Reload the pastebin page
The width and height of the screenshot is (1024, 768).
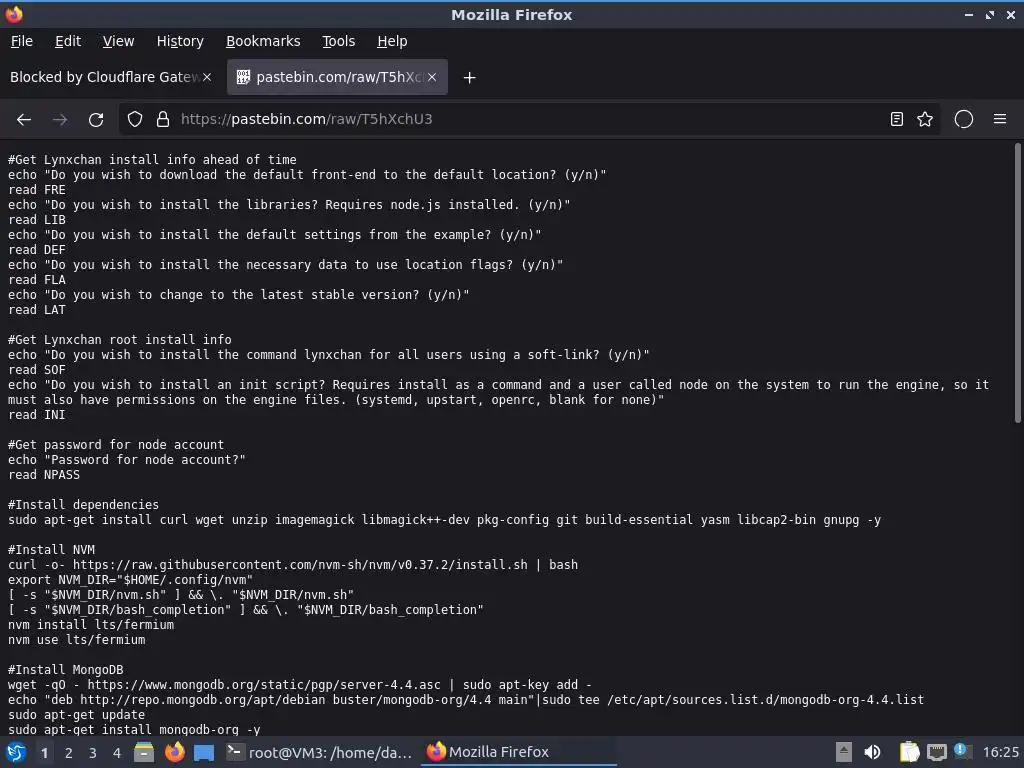96,120
